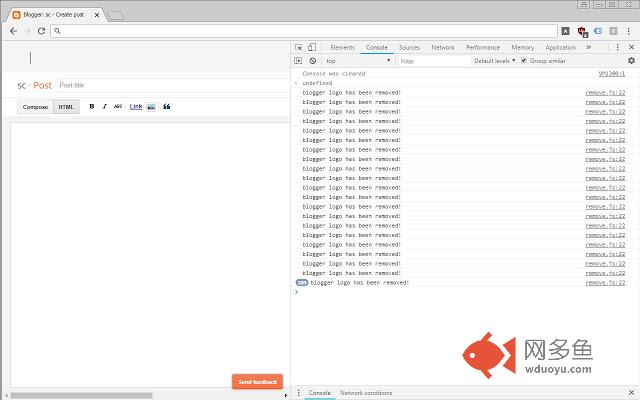Click the horizontal scrollbar thumb under editor
The height and width of the screenshot is (400, 640).
(x=81, y=395)
